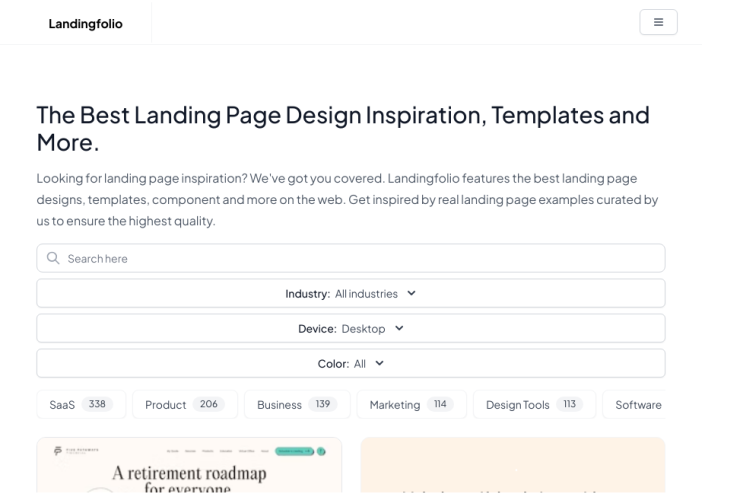
Task: Click the "Looking for landing page inspiration" paragraph
Action: [347, 200]
